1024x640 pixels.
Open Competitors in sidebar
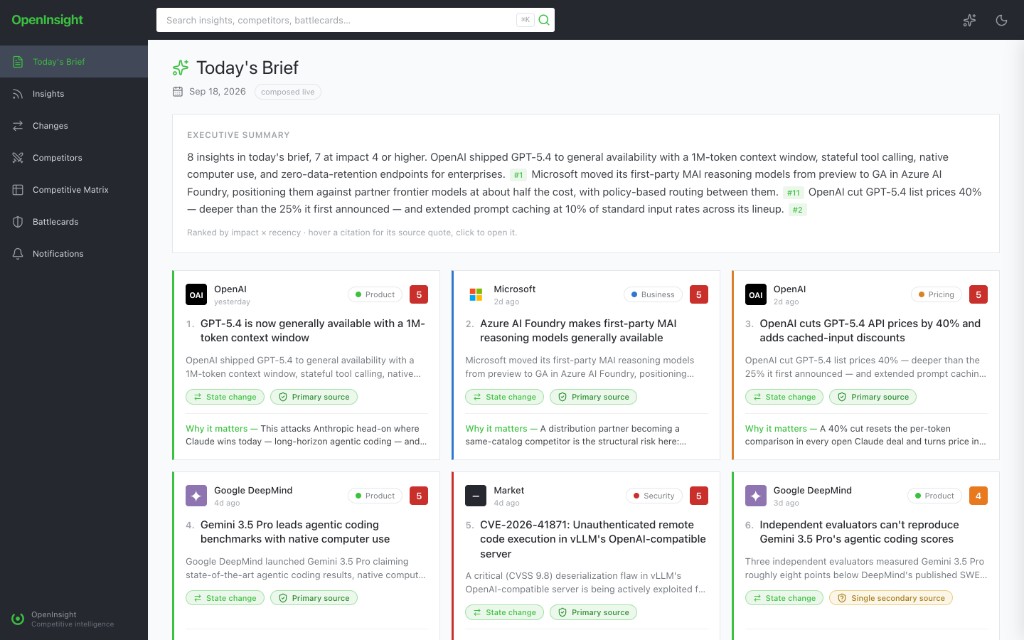point(74,157)
